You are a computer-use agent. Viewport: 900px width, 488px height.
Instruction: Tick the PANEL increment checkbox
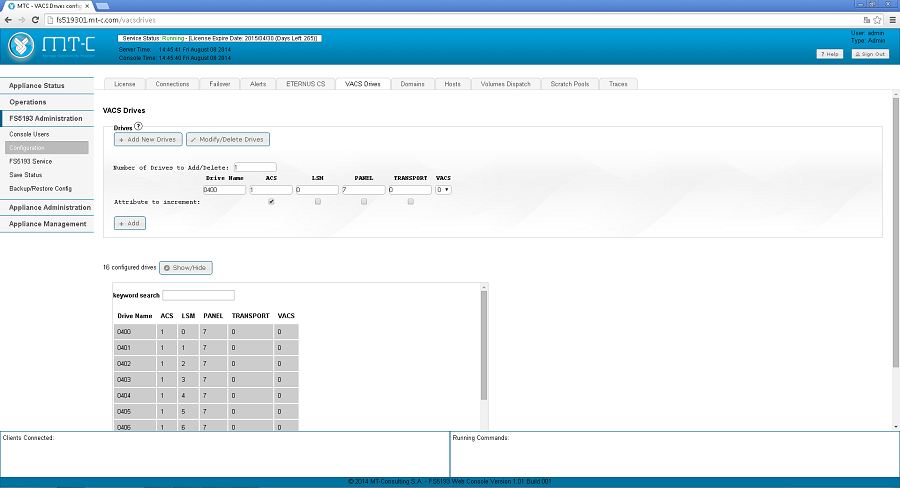[x=364, y=202]
